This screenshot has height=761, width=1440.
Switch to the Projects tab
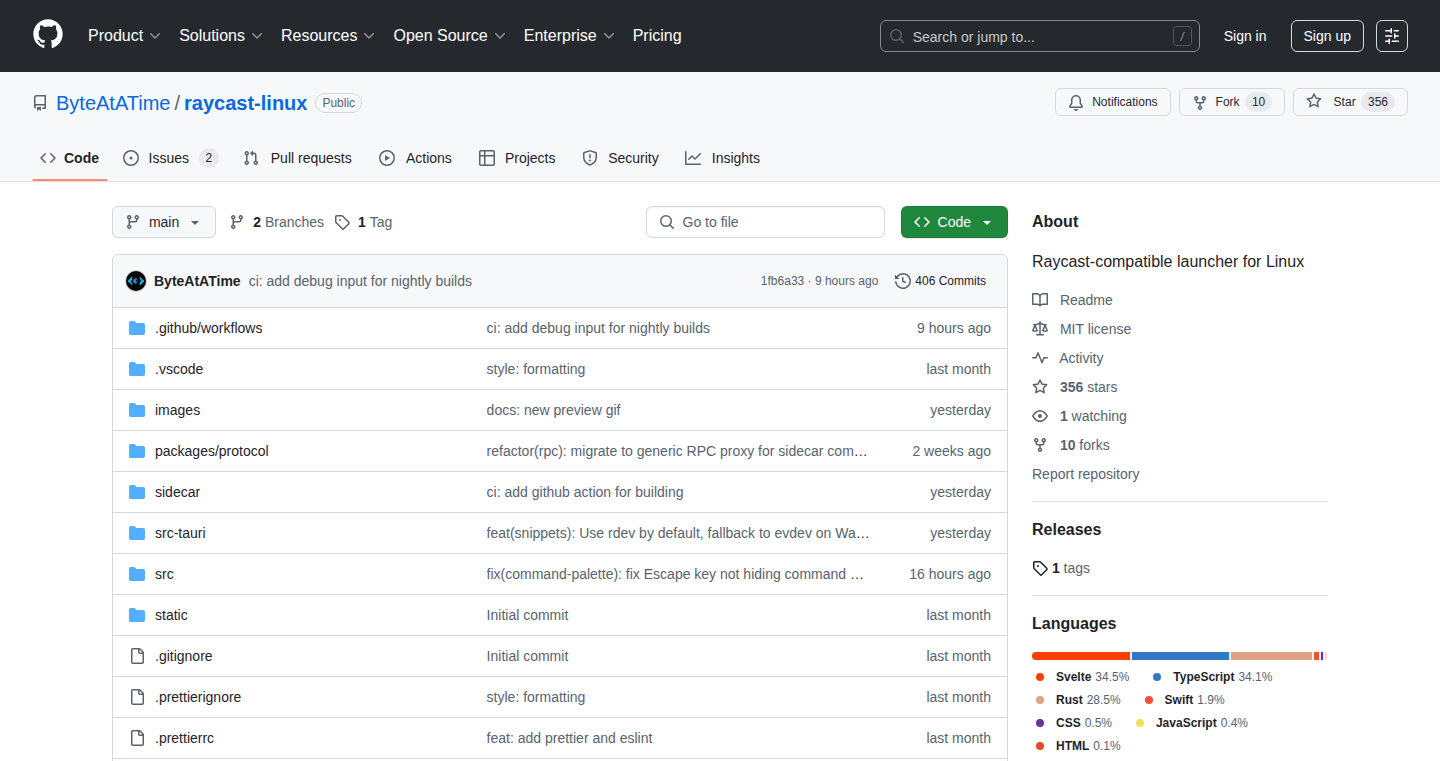(x=517, y=158)
